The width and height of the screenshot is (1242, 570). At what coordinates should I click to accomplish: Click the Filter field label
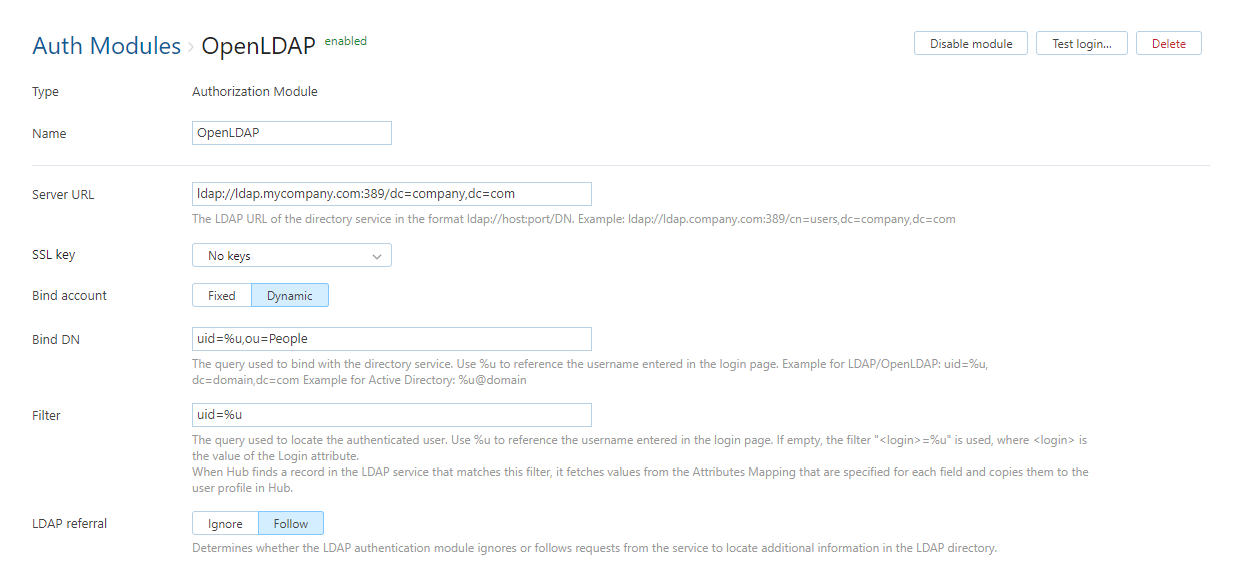point(46,415)
